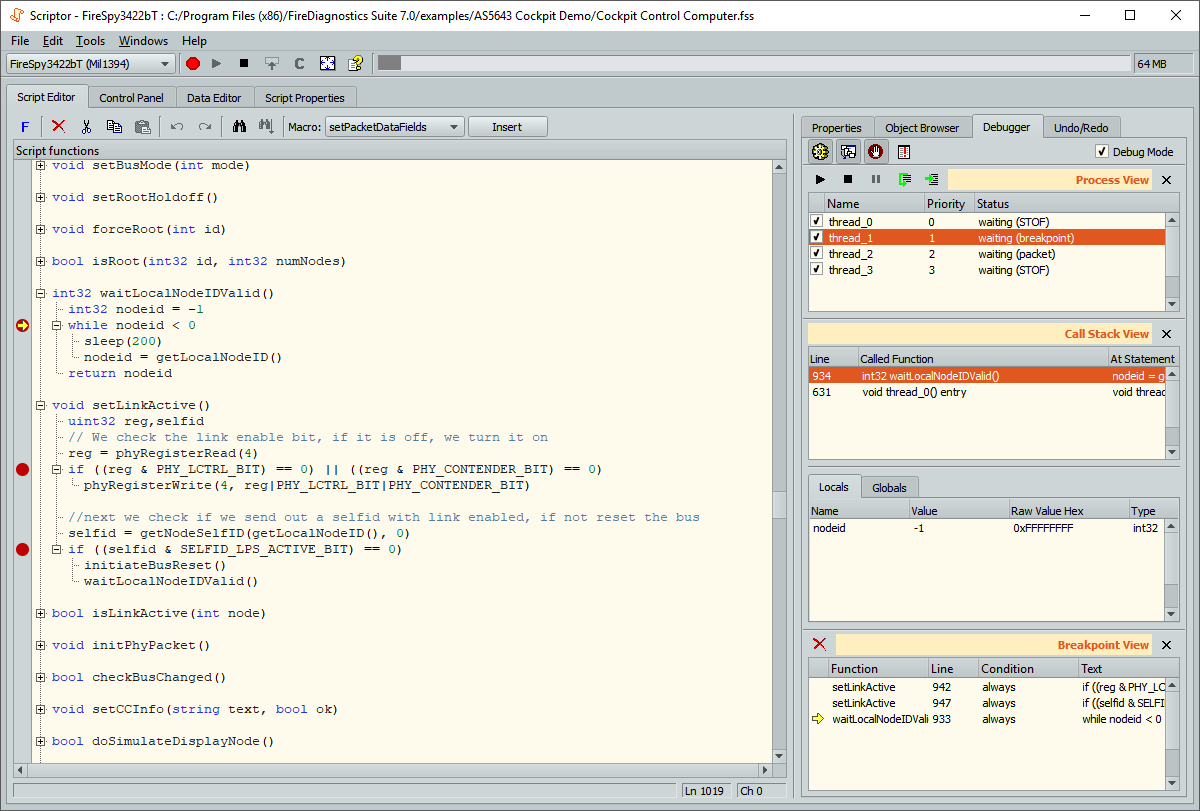
Task: Click the find-next binoculars icon
Action: tap(266, 126)
